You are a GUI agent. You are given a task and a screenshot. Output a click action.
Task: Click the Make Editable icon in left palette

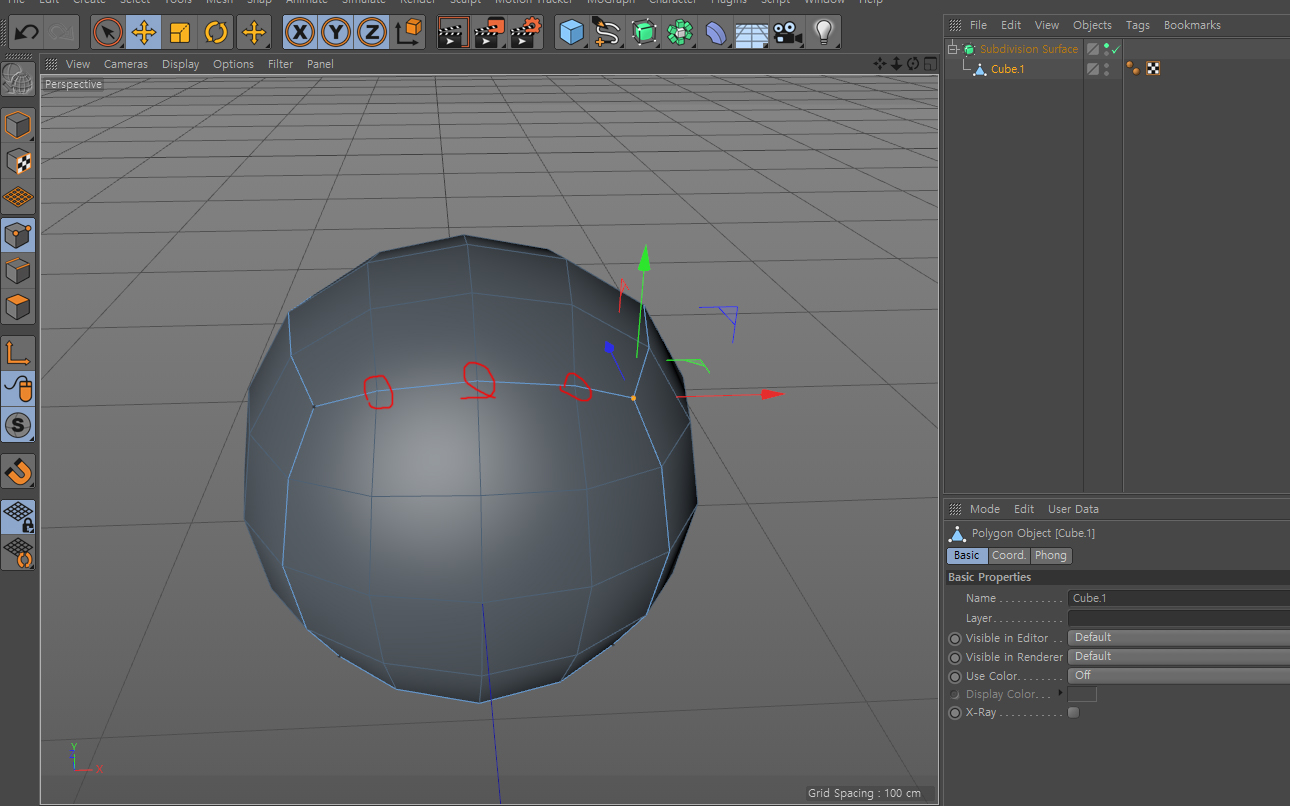click(18, 81)
